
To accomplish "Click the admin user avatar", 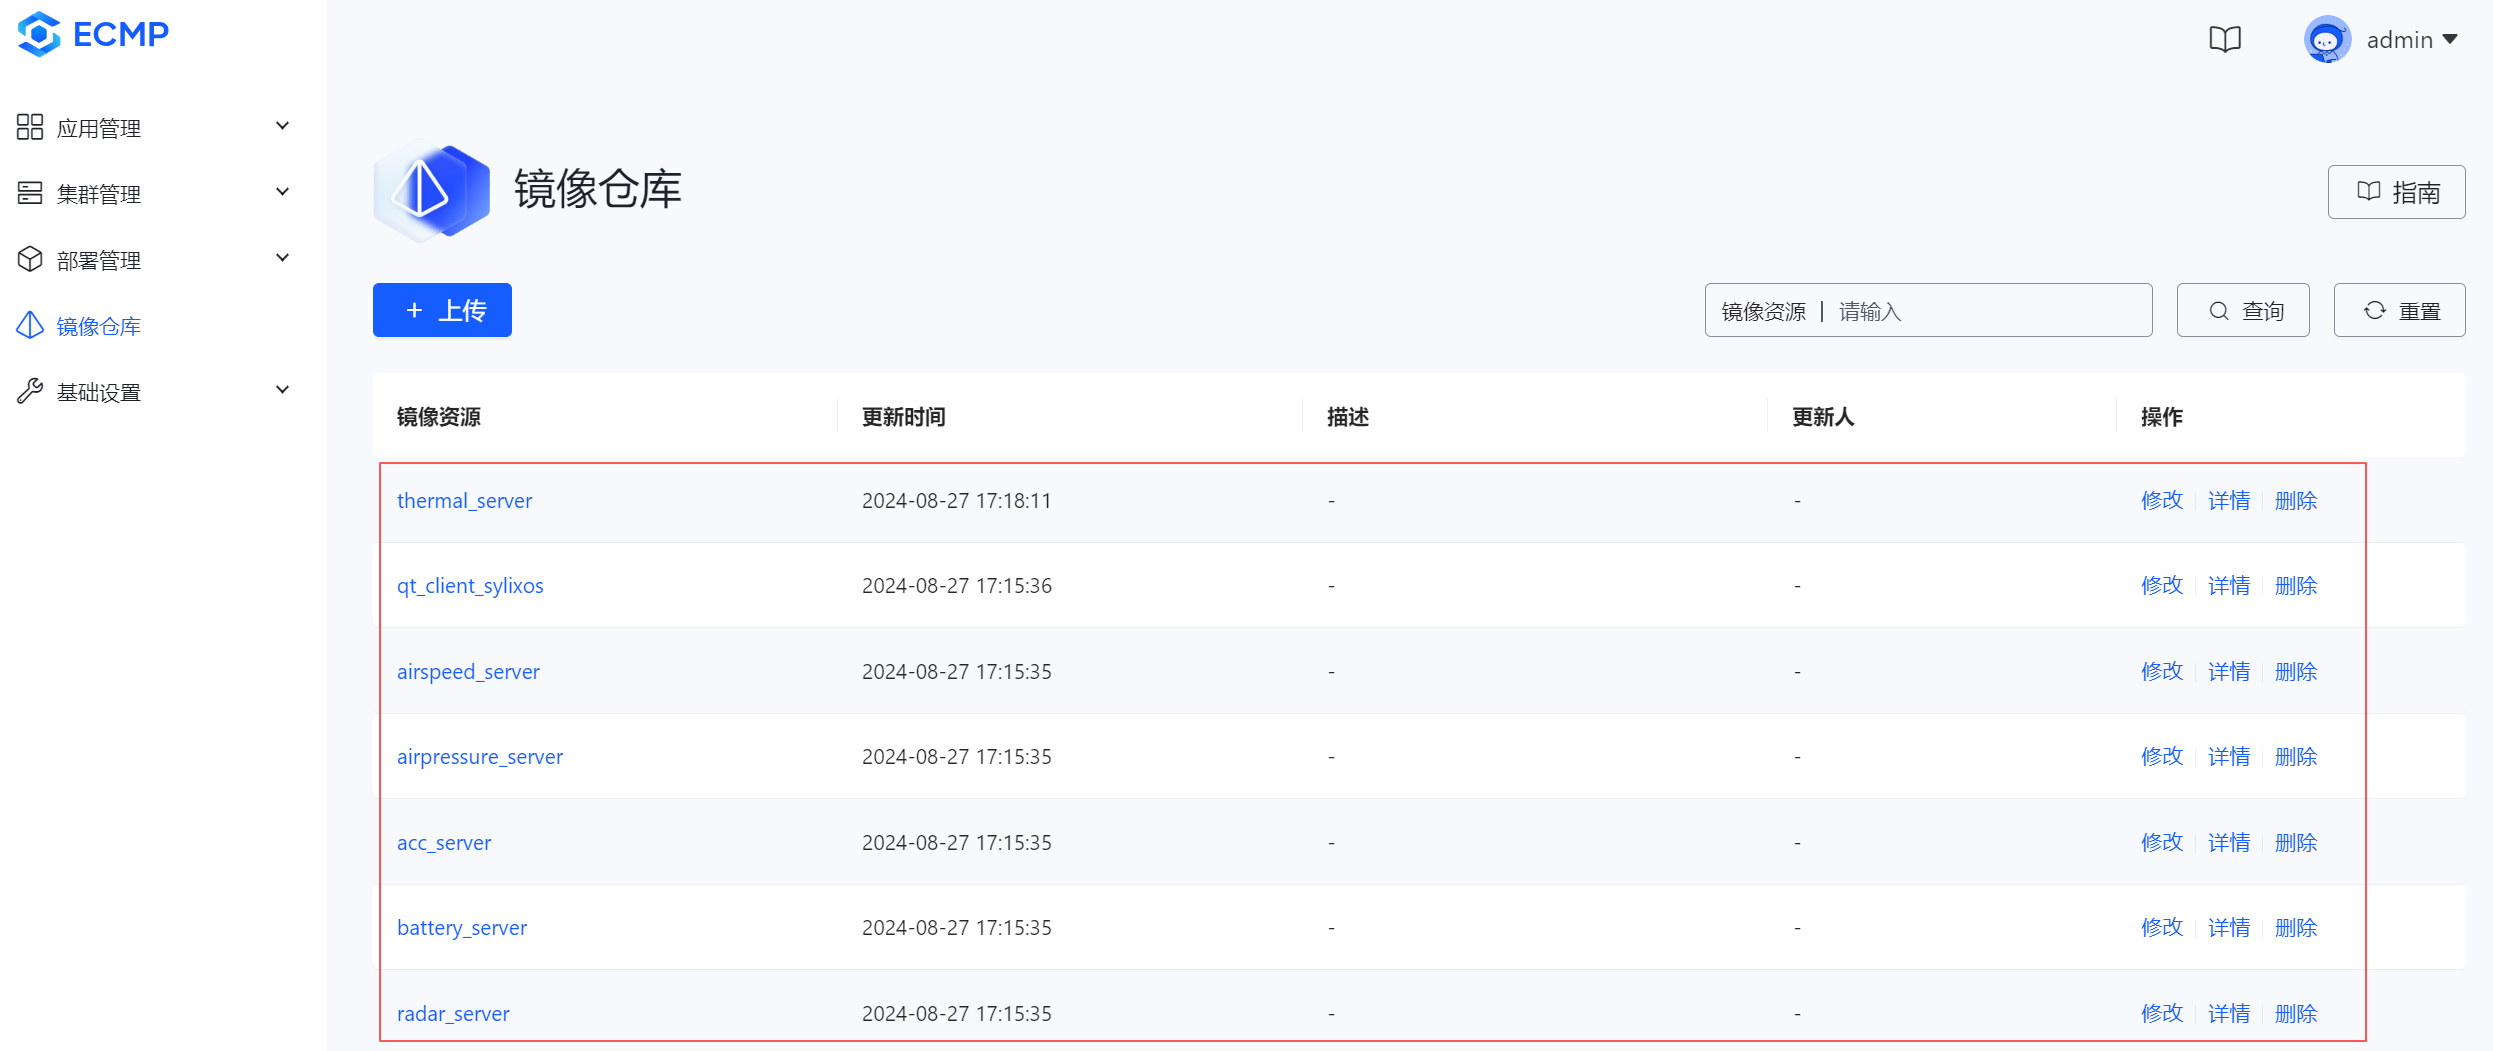I will [2327, 40].
